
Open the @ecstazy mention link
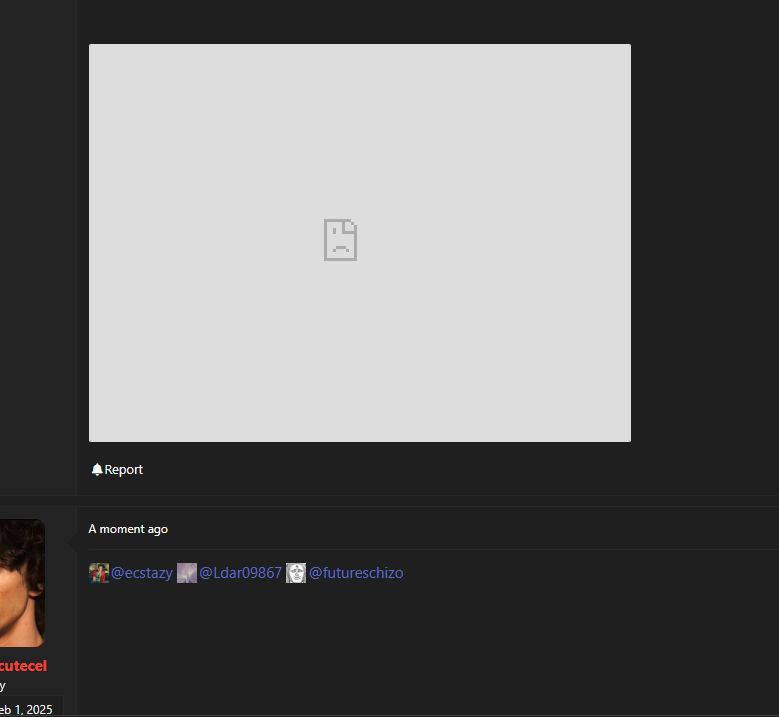[142, 573]
